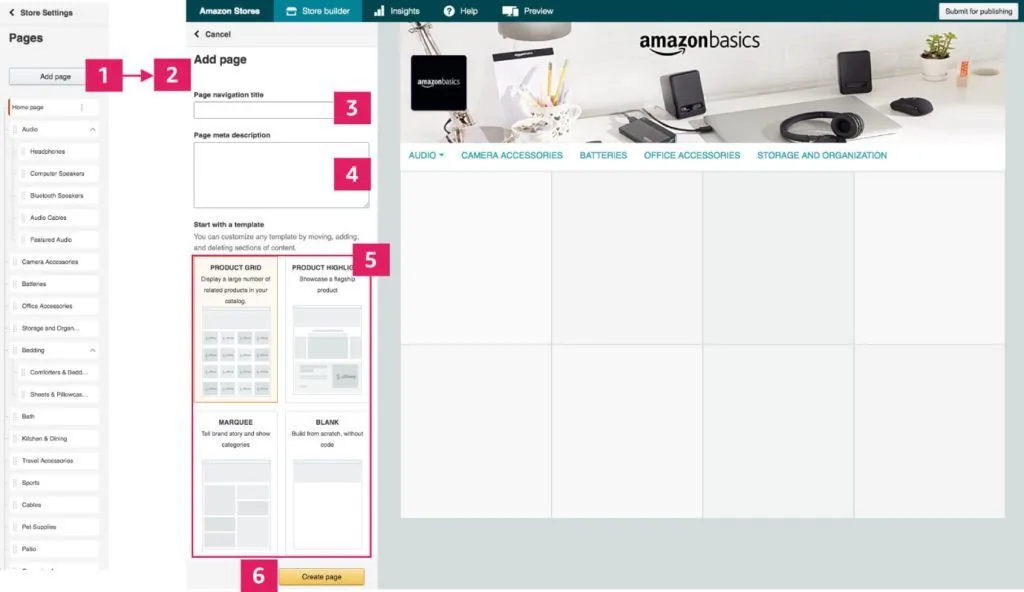The image size is (1024, 592).
Task: Select the Office Accessories page in sidebar
Action: [55, 306]
